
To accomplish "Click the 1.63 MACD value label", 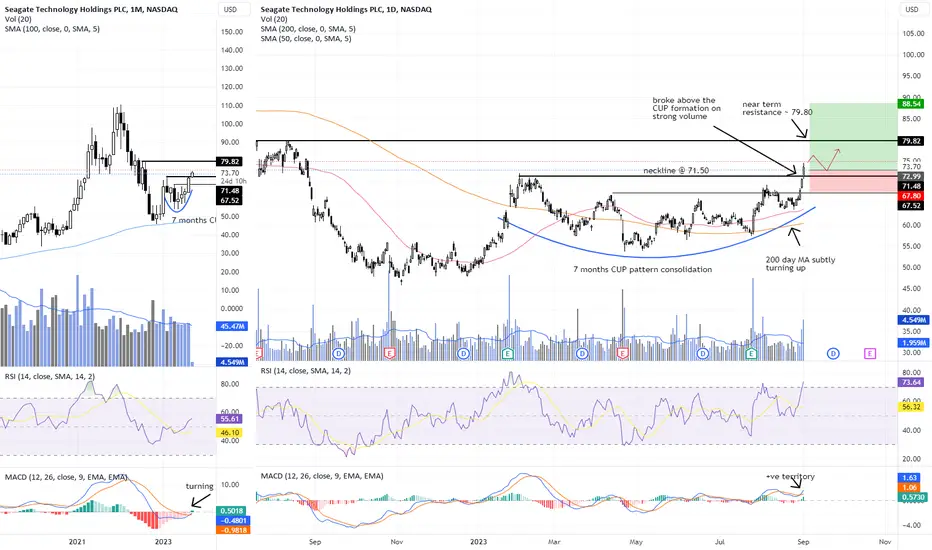I will (x=909, y=477).
